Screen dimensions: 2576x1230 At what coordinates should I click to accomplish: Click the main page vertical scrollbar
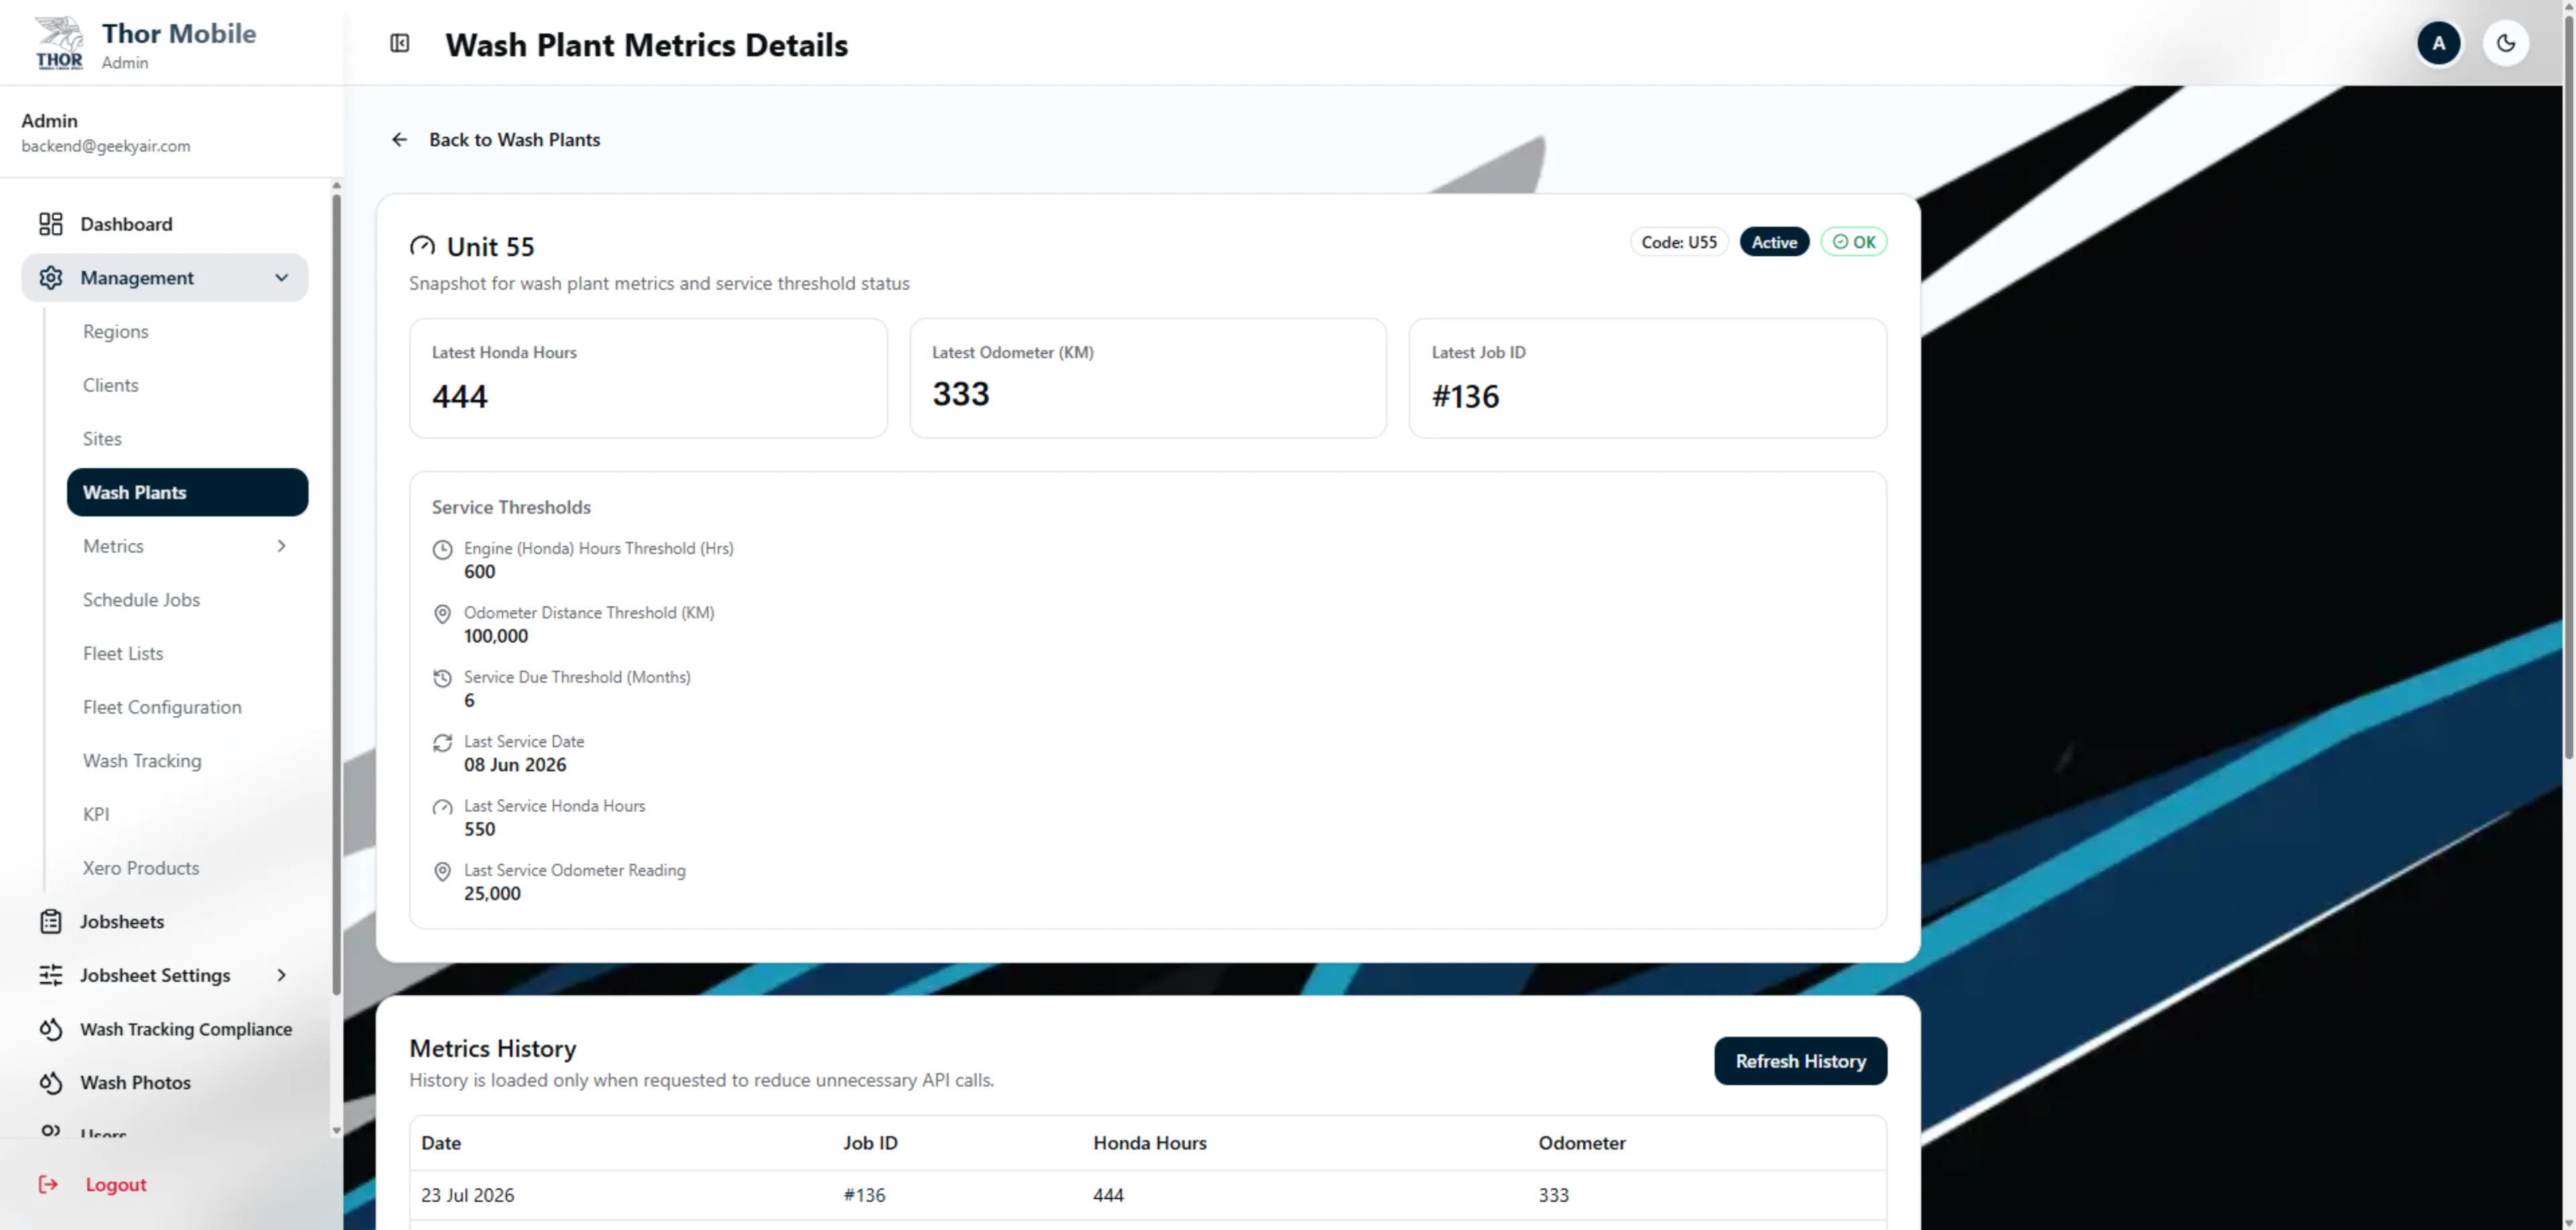click(x=2568, y=386)
